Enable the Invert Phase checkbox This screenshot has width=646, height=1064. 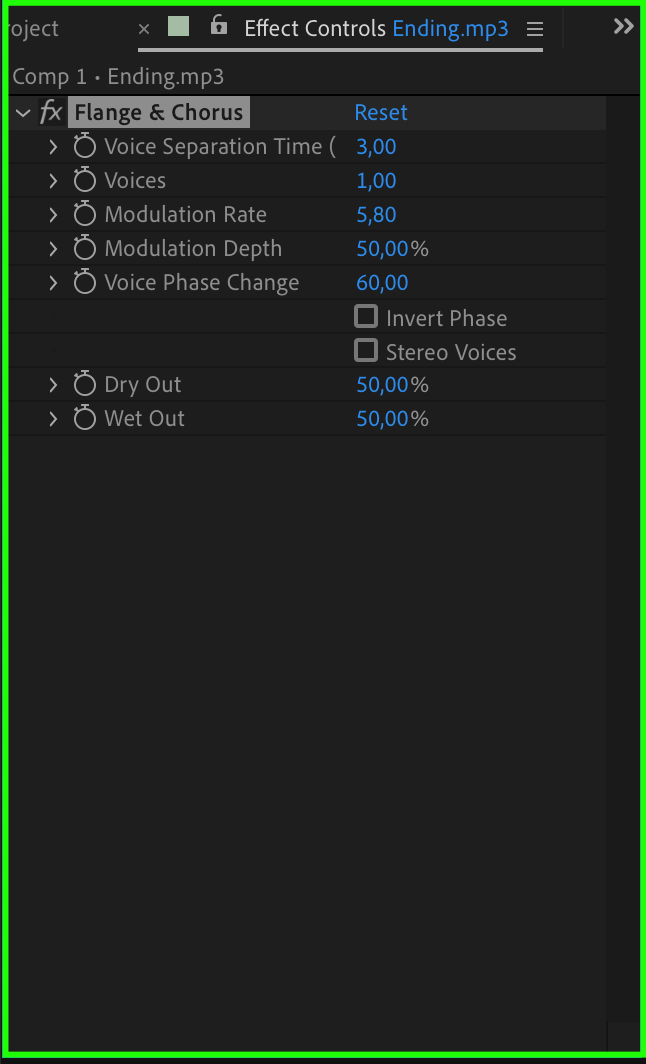[x=367, y=317]
